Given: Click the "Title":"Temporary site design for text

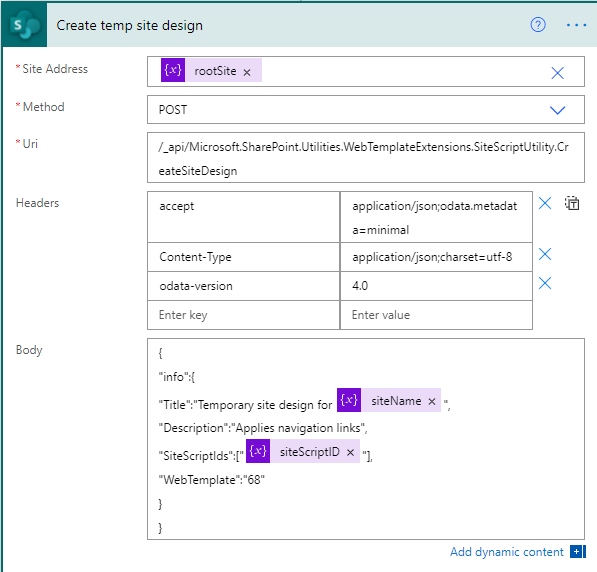Looking at the screenshot, I should [x=246, y=405].
